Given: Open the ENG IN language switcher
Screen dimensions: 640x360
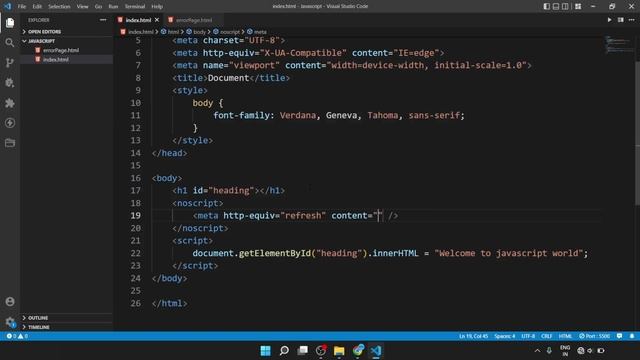Looking at the screenshot, I should [x=565, y=351].
